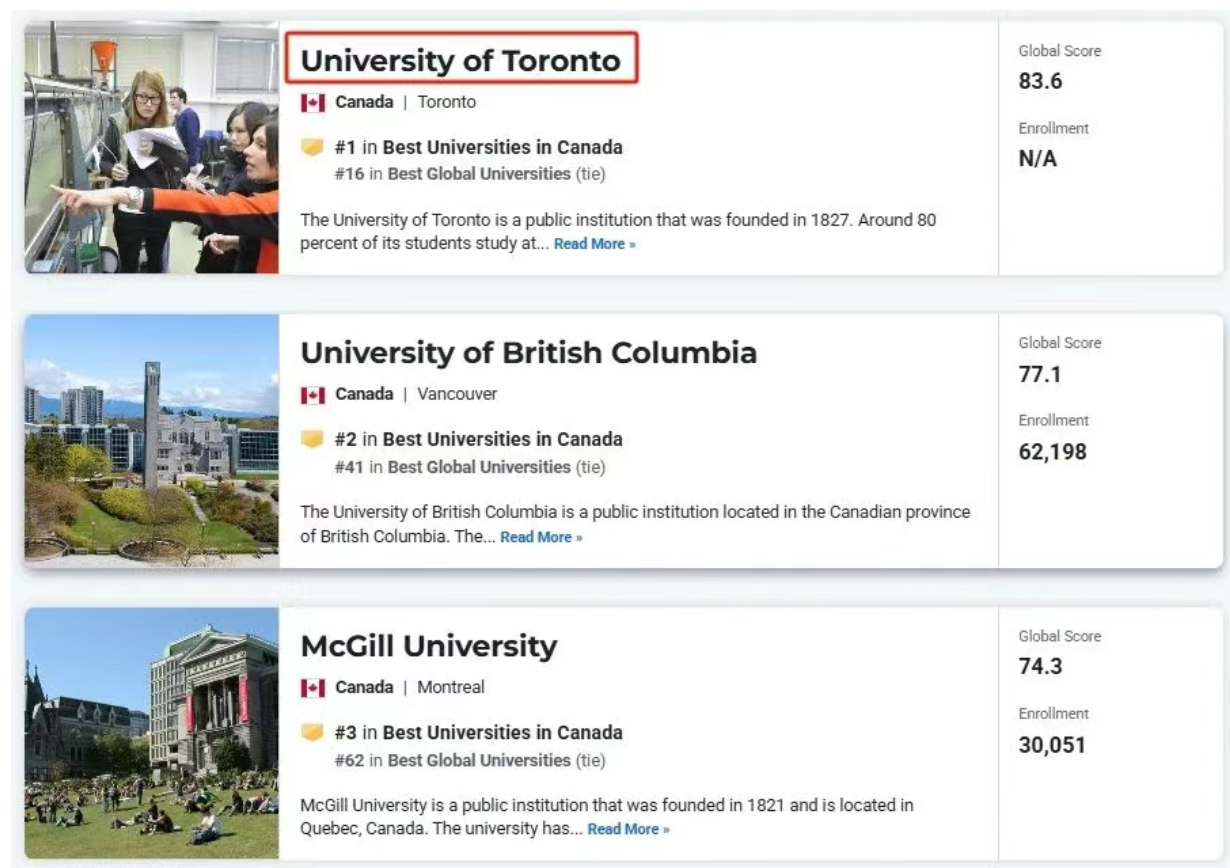Open the University of Toronto title link
The image size is (1230, 868).
[461, 60]
